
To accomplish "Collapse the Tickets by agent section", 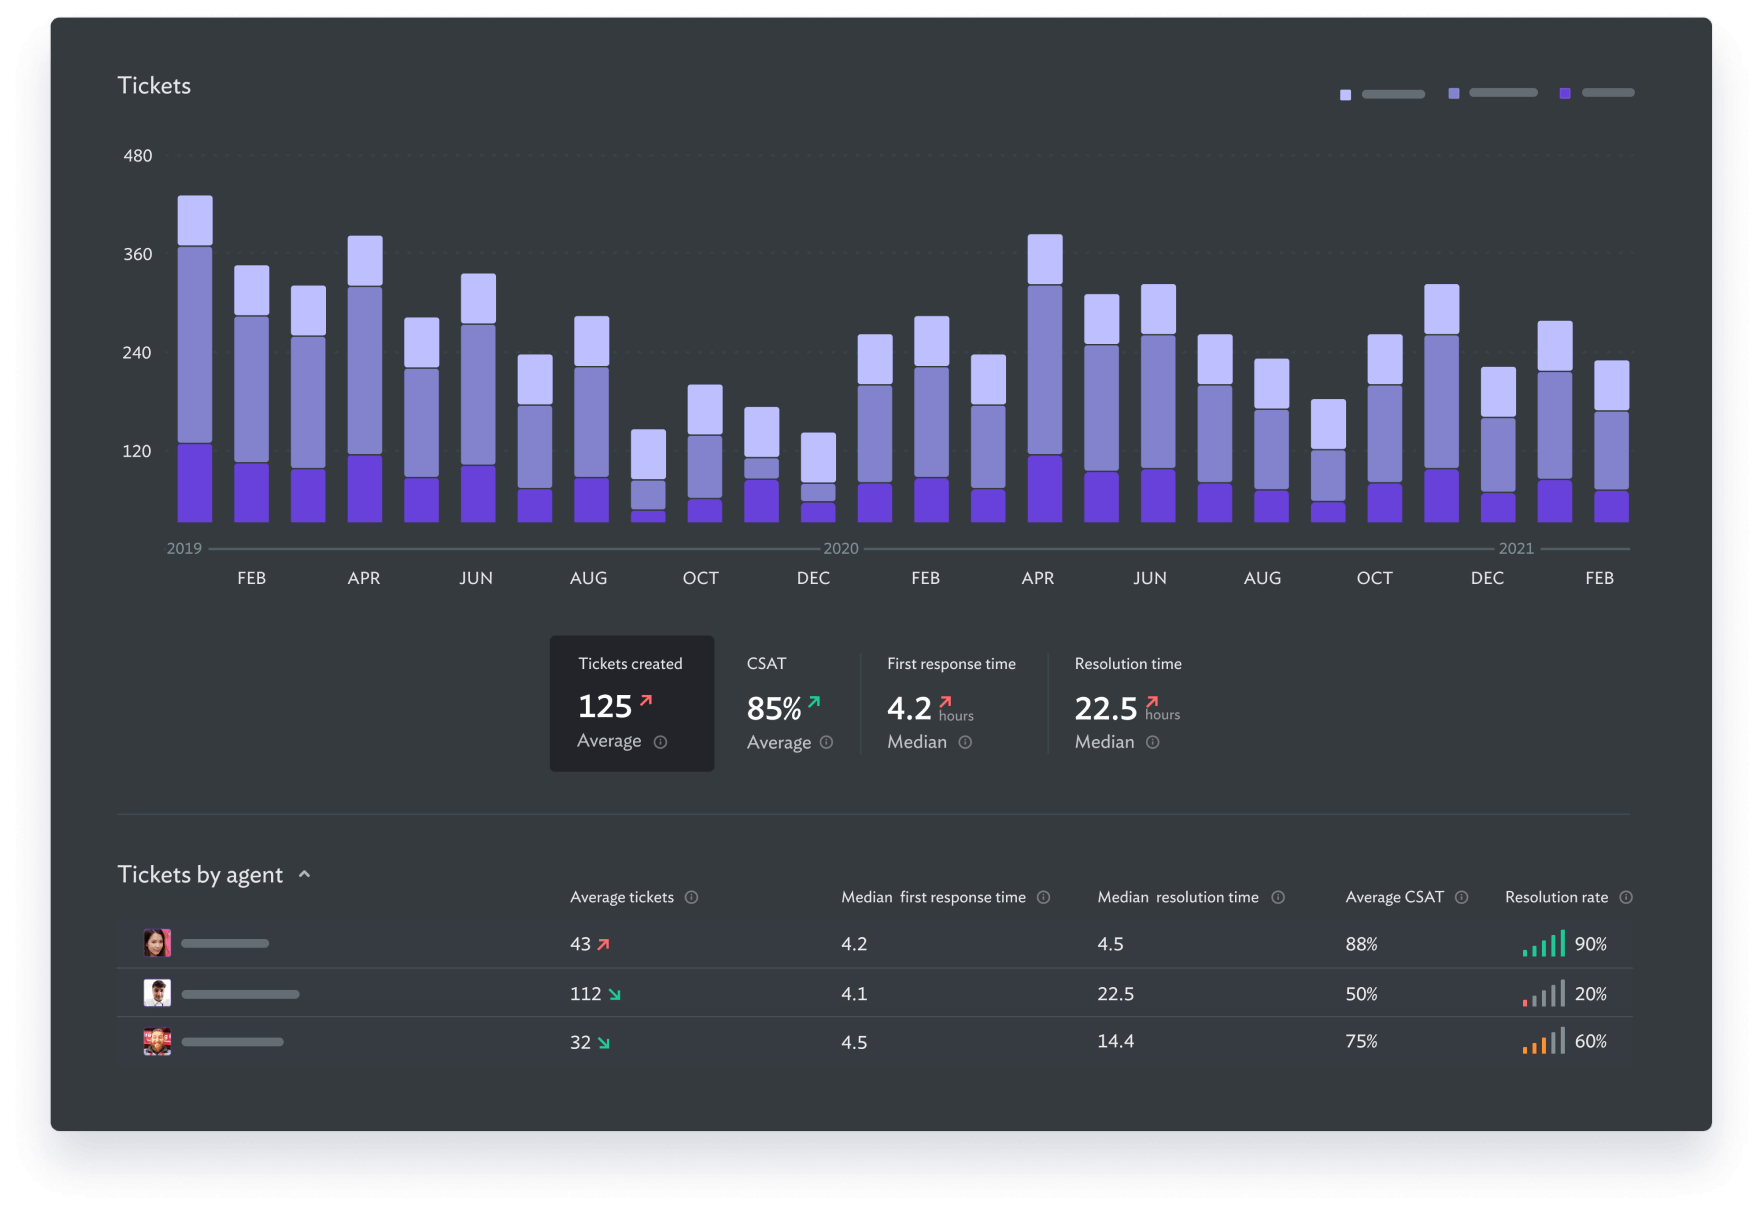I will click(305, 875).
